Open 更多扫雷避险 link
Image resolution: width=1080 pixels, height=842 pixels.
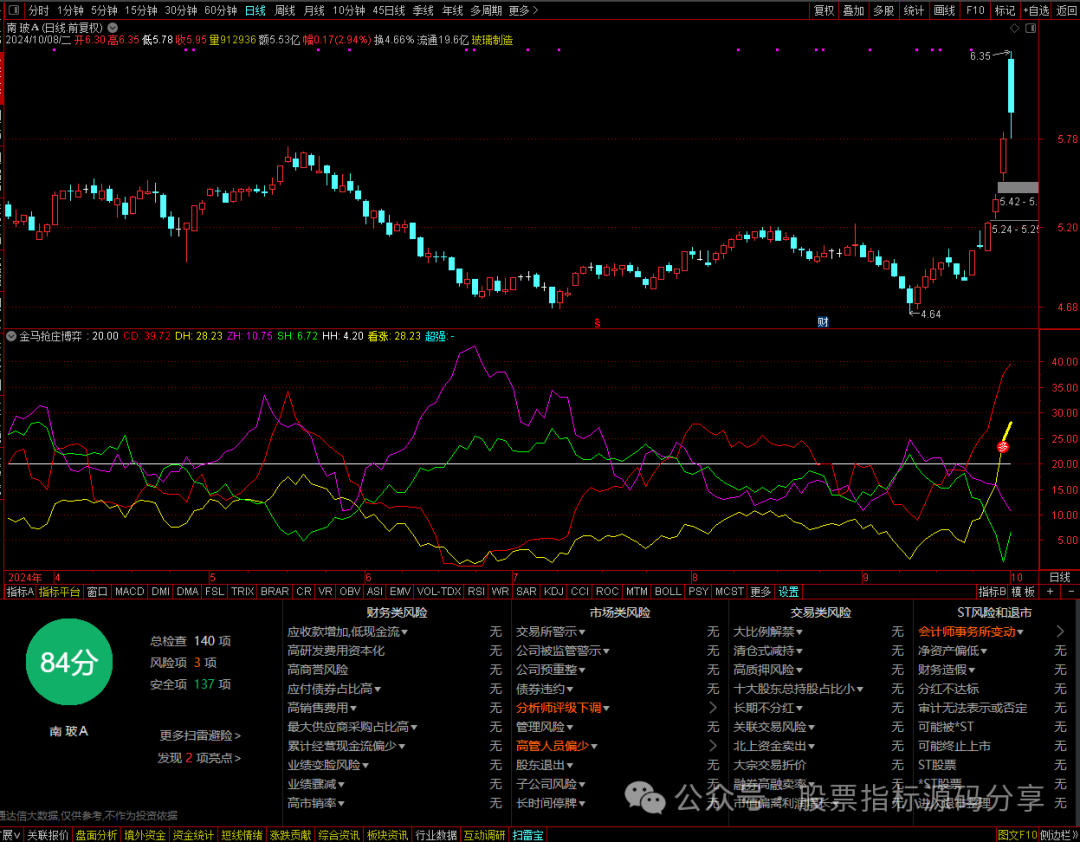[x=200, y=735]
